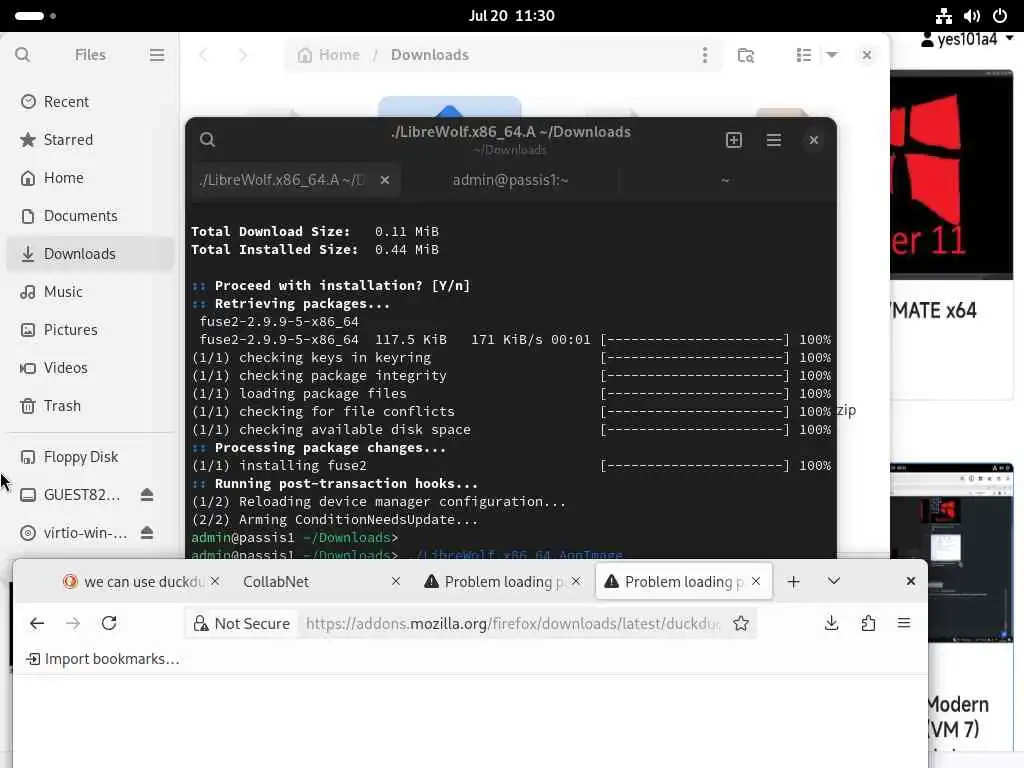Select Recent in Files sidebar
Image resolution: width=1024 pixels, height=768 pixels.
[90, 102]
